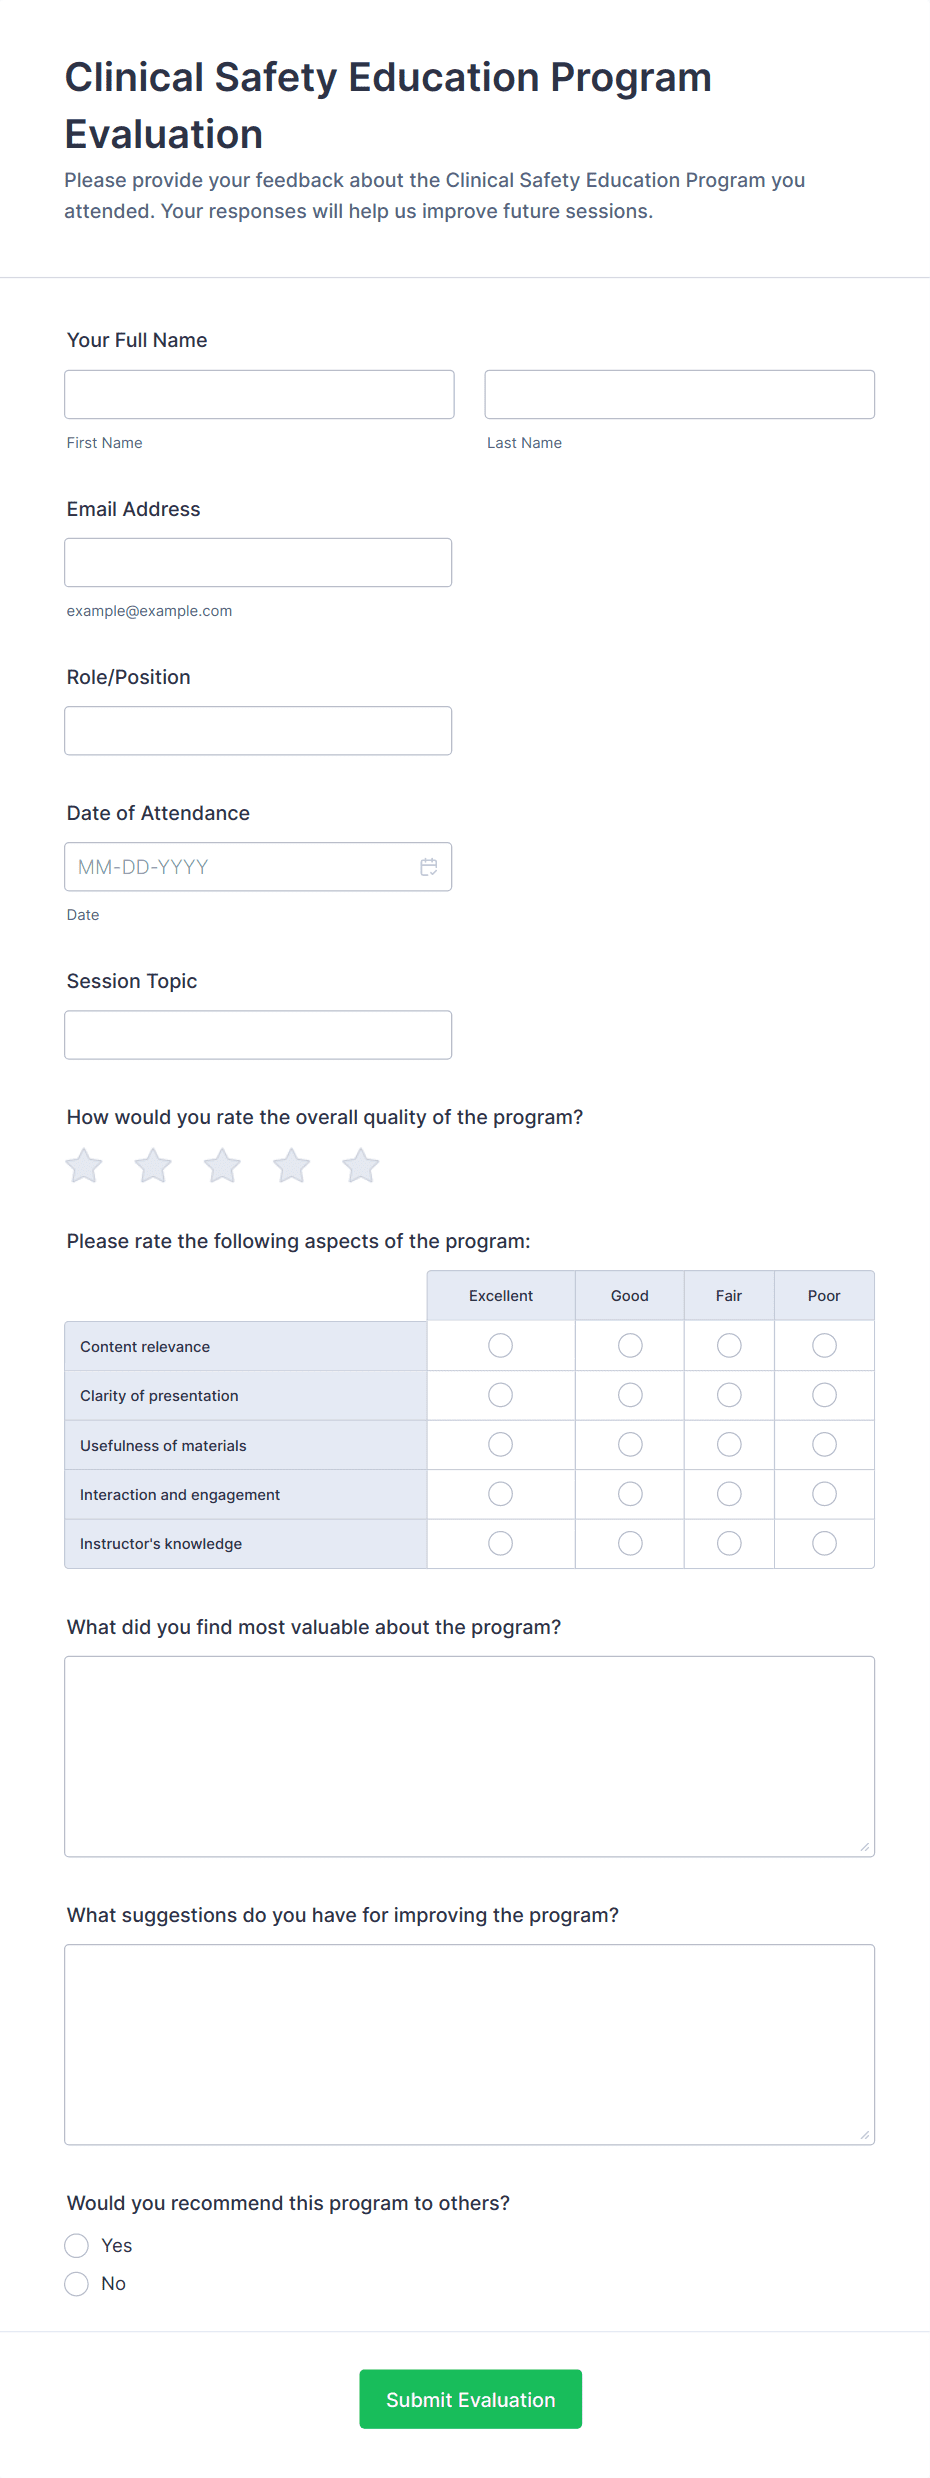Open the calendar date picker icon

pyautogui.click(x=429, y=867)
